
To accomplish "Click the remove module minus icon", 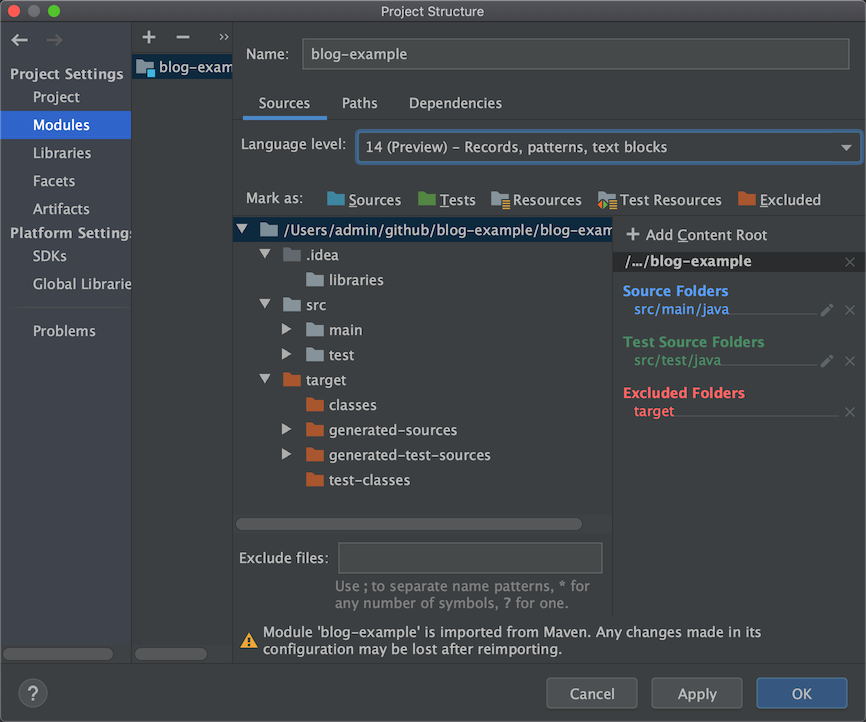I will pos(182,37).
